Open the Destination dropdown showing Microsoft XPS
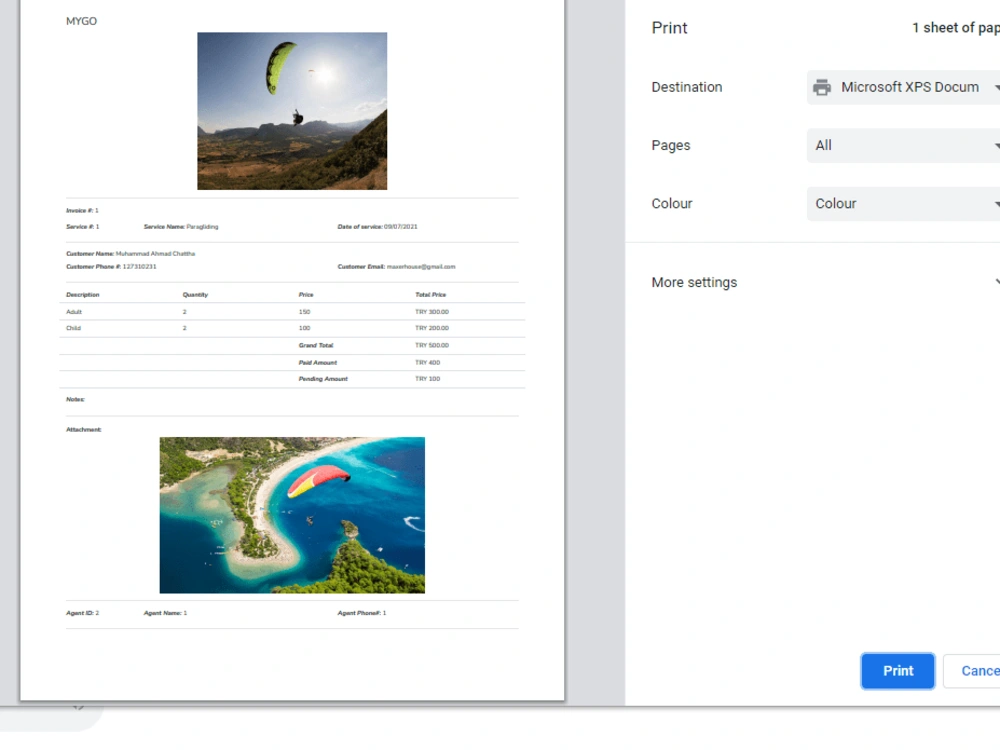 pyautogui.click(x=903, y=87)
